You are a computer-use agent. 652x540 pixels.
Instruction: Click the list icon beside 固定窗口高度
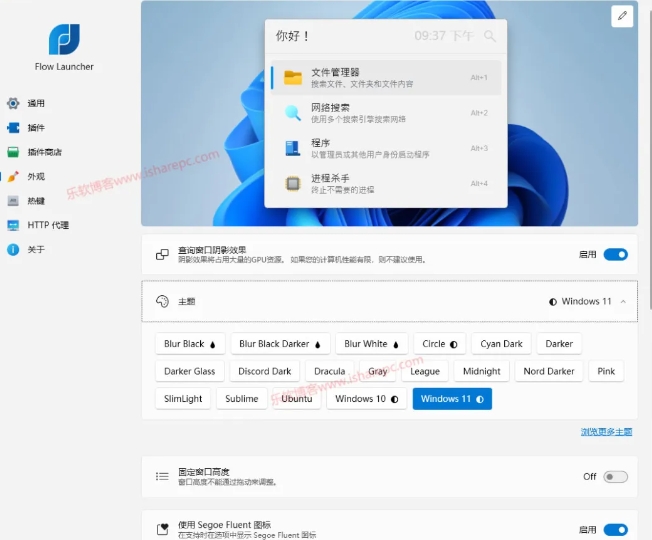click(162, 476)
